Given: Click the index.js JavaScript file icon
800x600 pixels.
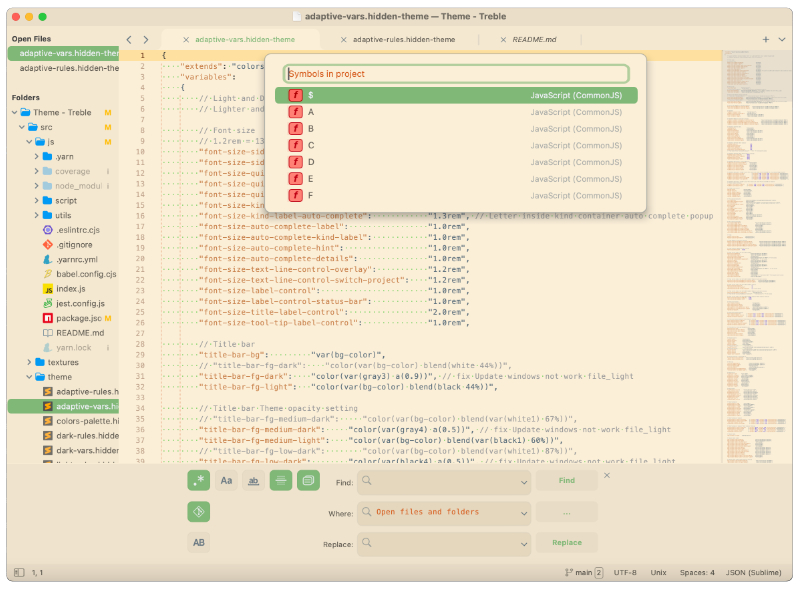Looking at the screenshot, I should pyautogui.click(x=48, y=288).
